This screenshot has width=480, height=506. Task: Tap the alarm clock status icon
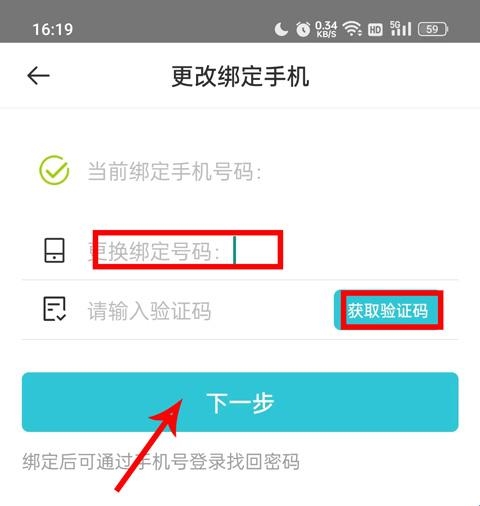(x=303, y=29)
